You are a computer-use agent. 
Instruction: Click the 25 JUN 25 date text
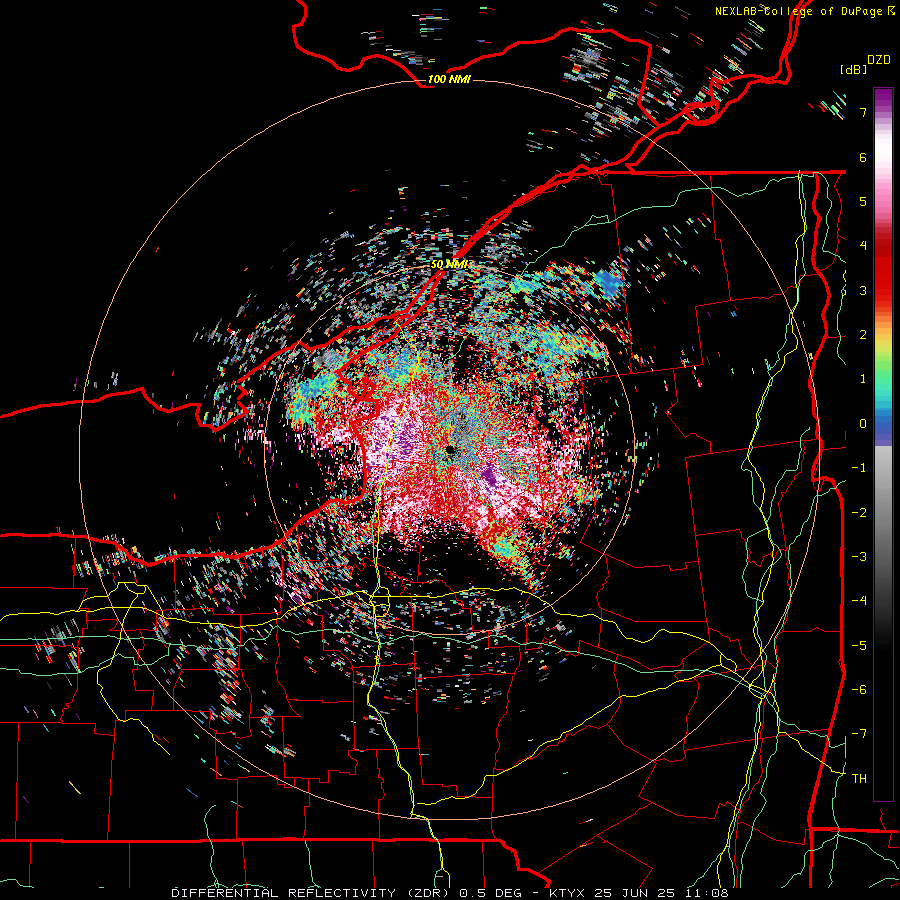pos(635,893)
